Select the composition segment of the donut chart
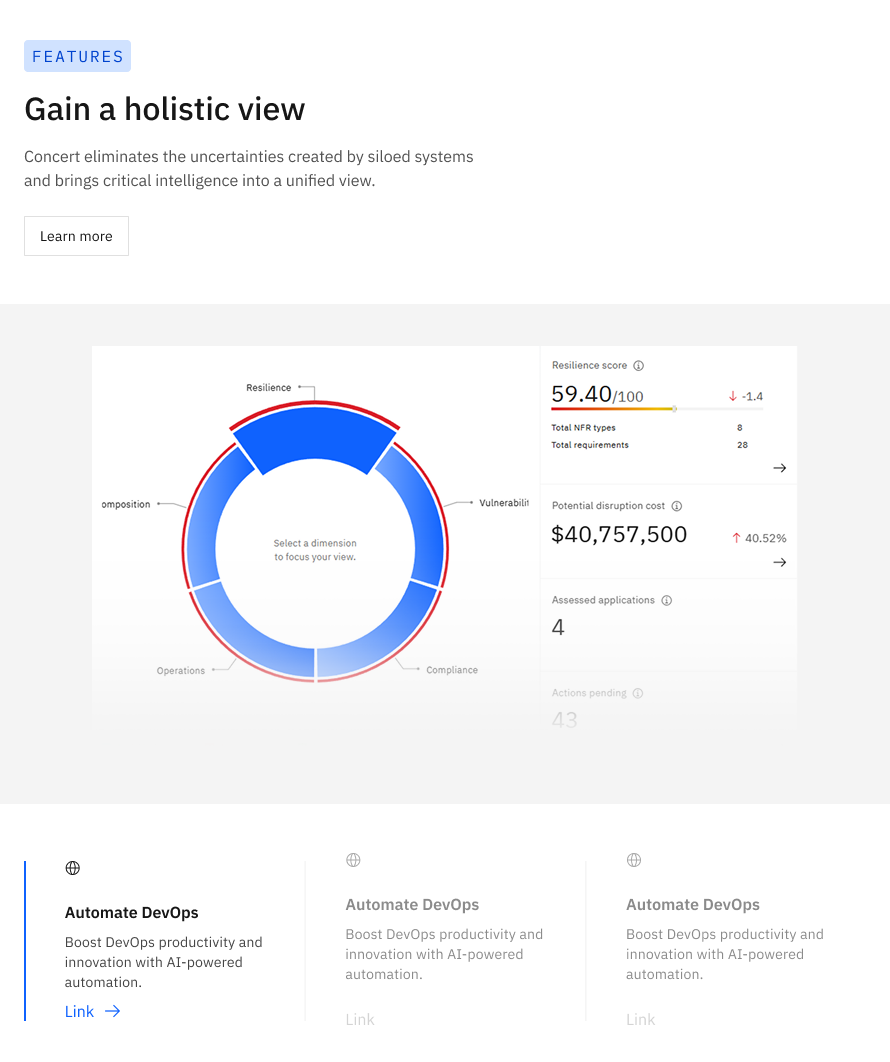Image resolution: width=890 pixels, height=1062 pixels. pyautogui.click(x=210, y=517)
